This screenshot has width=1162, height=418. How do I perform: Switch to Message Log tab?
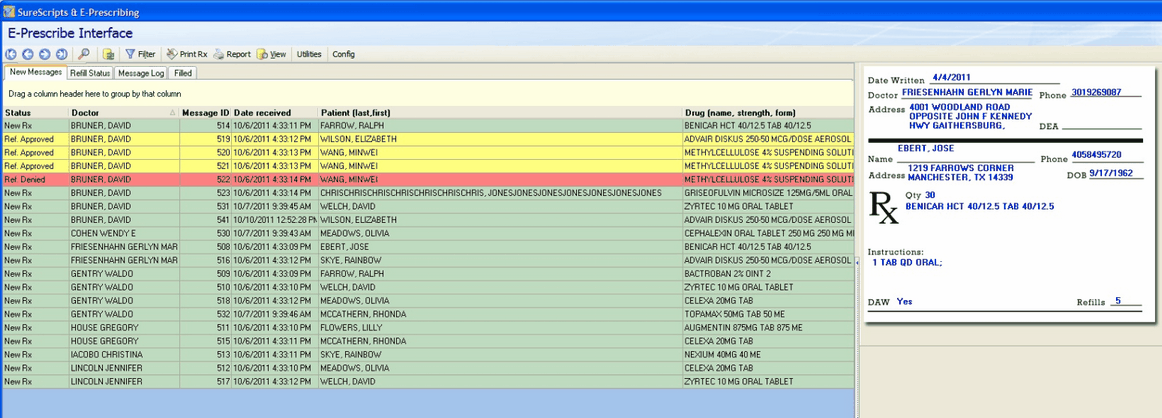pos(141,73)
